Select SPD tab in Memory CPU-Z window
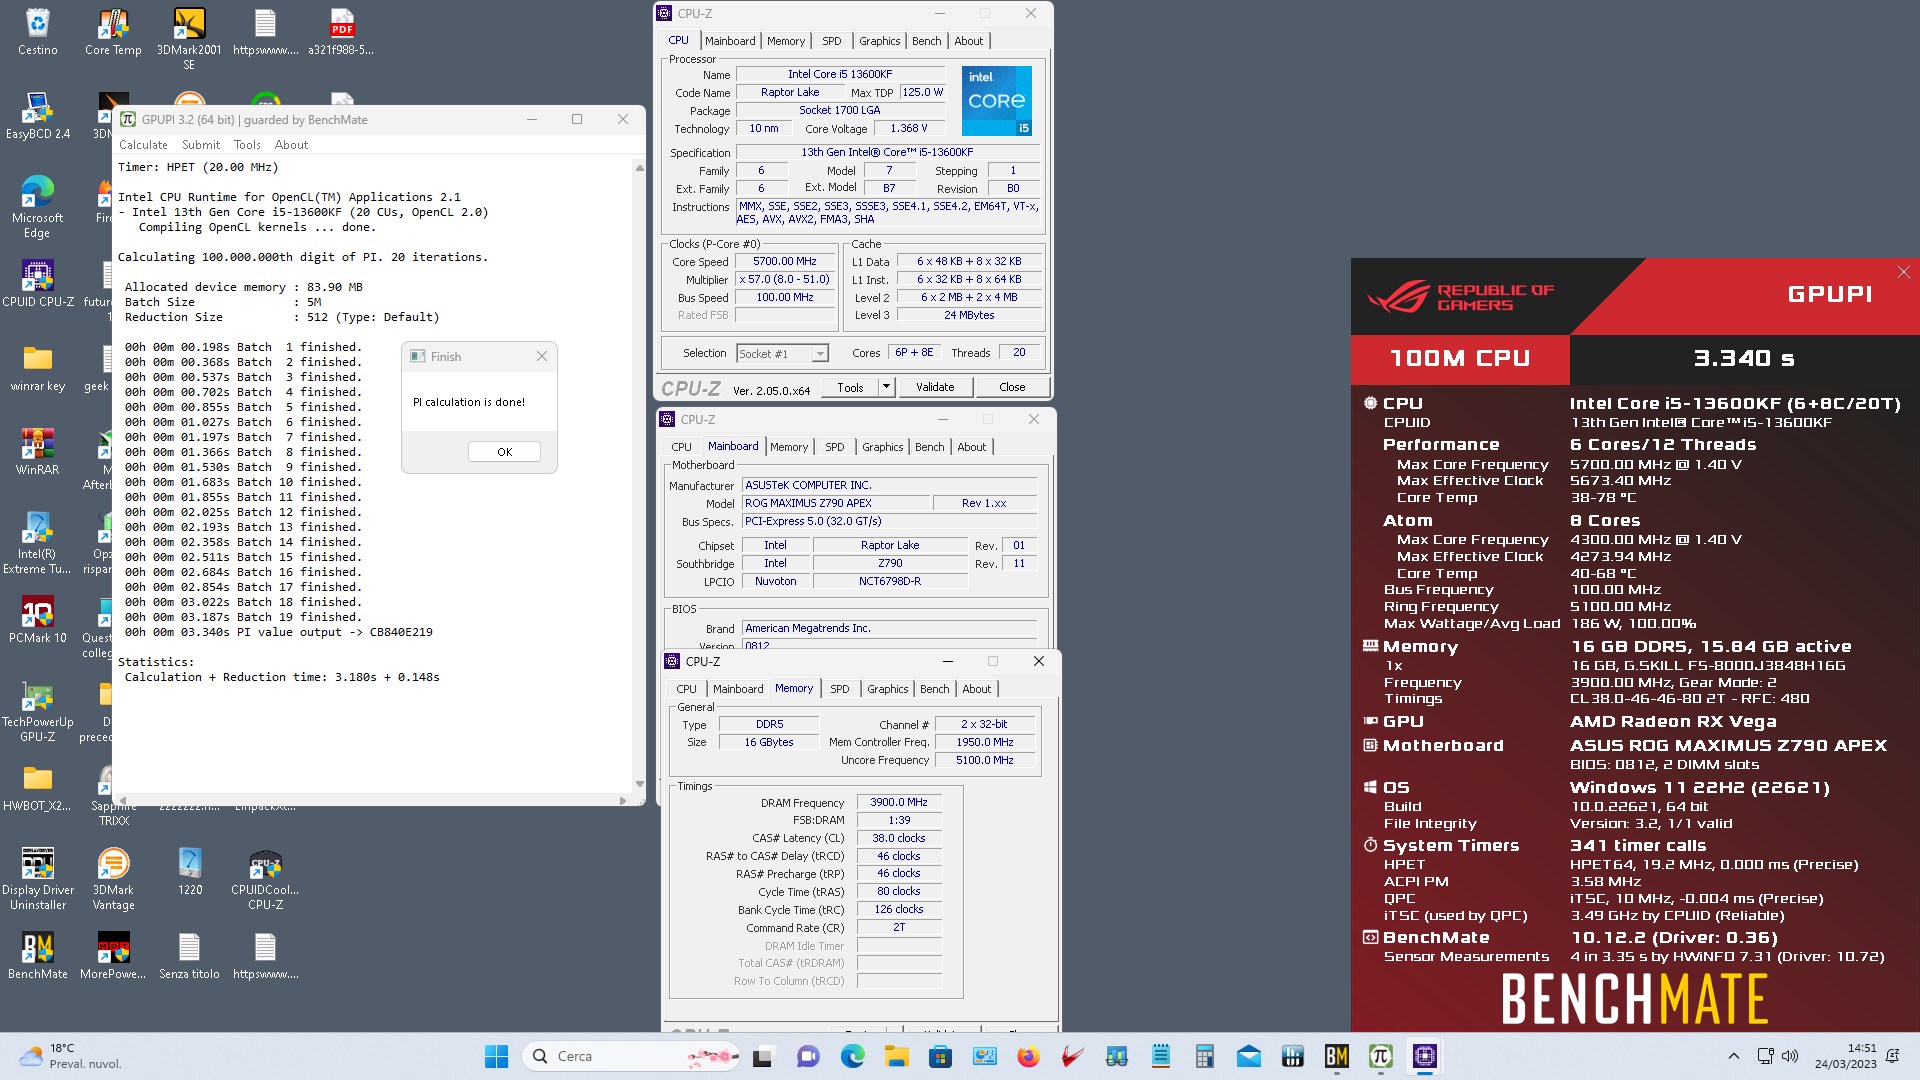Viewport: 1920px width, 1080px height. (840, 689)
